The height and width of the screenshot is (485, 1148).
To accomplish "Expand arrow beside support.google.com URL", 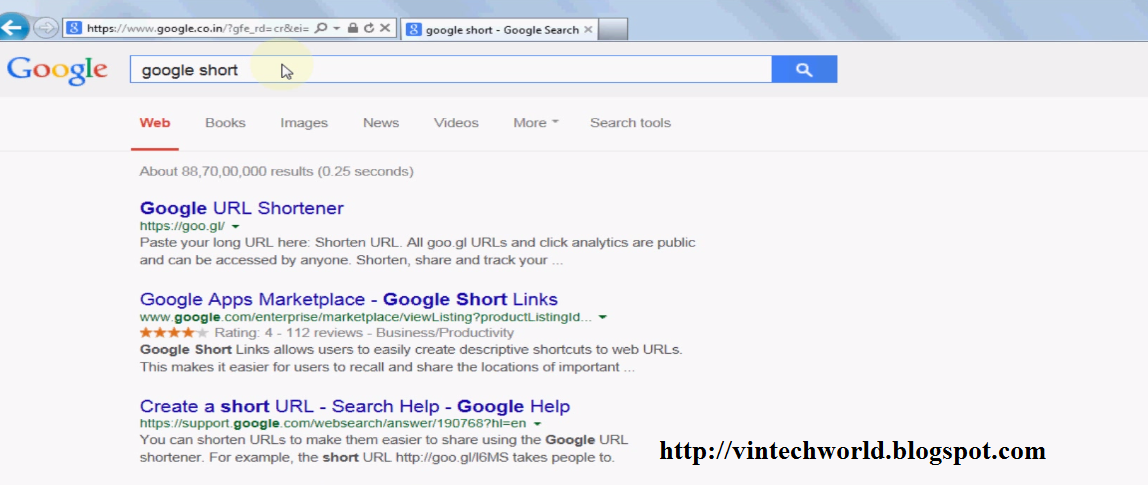I will [x=537, y=423].
